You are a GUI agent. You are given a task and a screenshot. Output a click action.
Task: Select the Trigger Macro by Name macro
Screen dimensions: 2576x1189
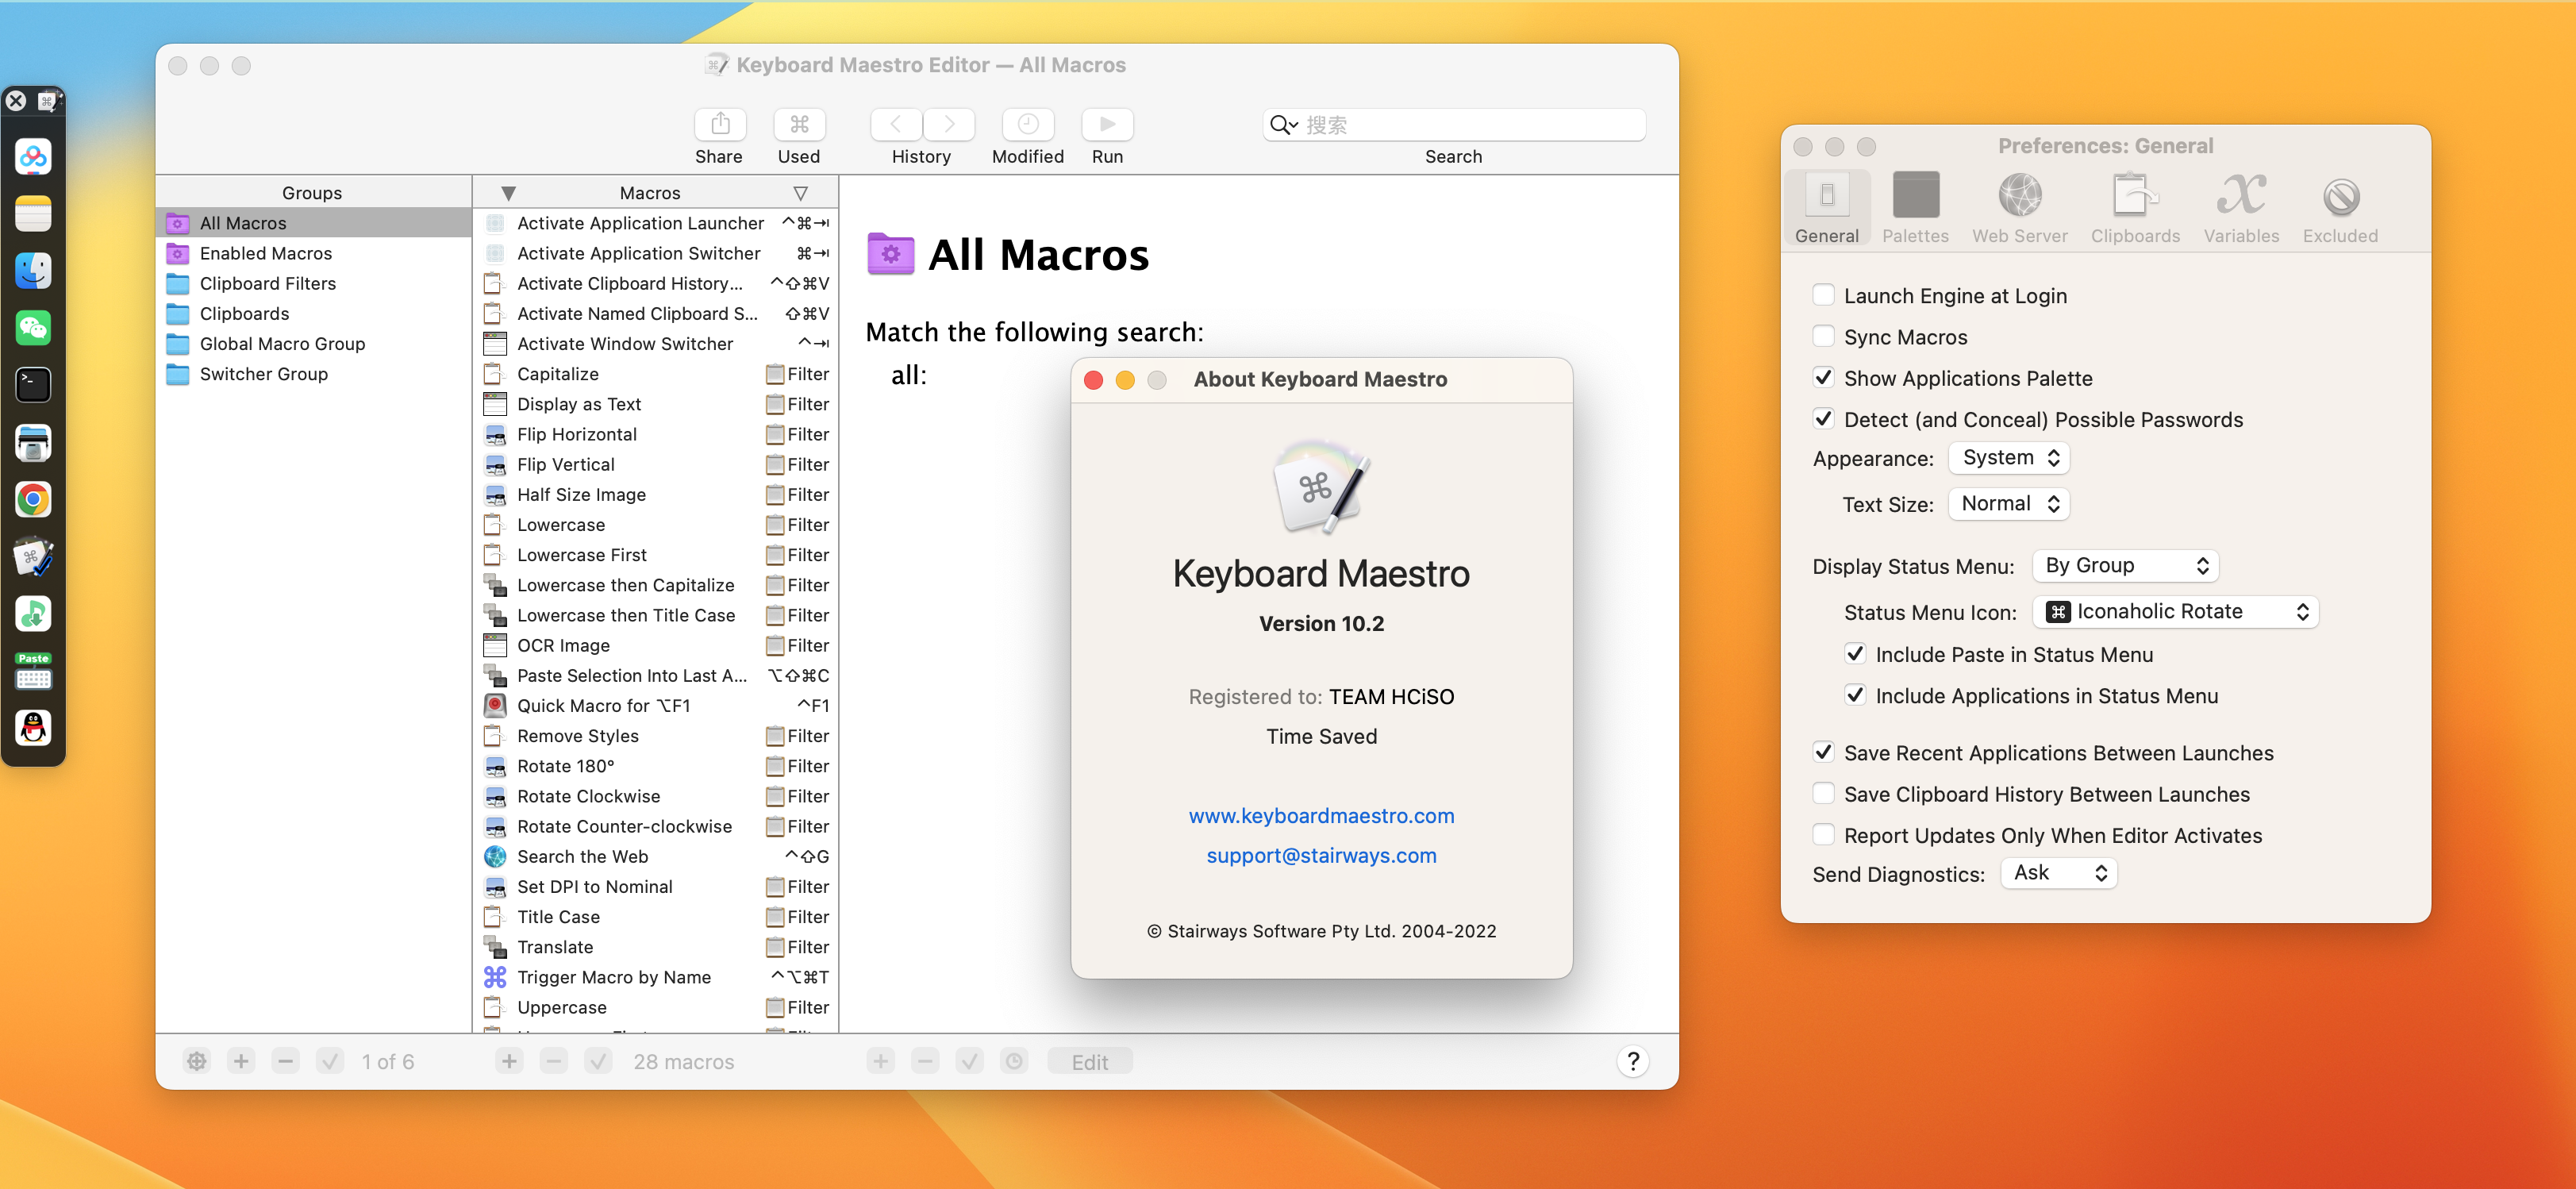tap(655, 977)
